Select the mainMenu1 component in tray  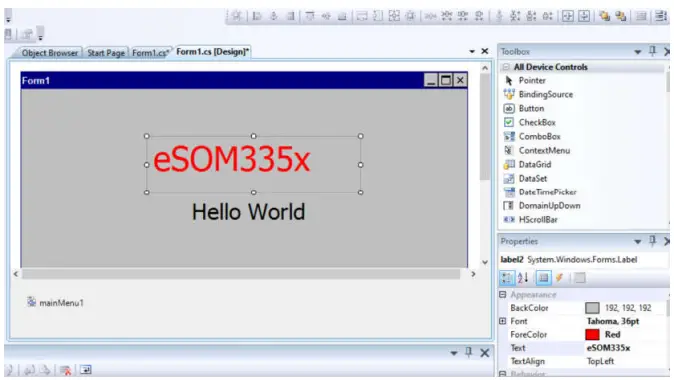55,303
